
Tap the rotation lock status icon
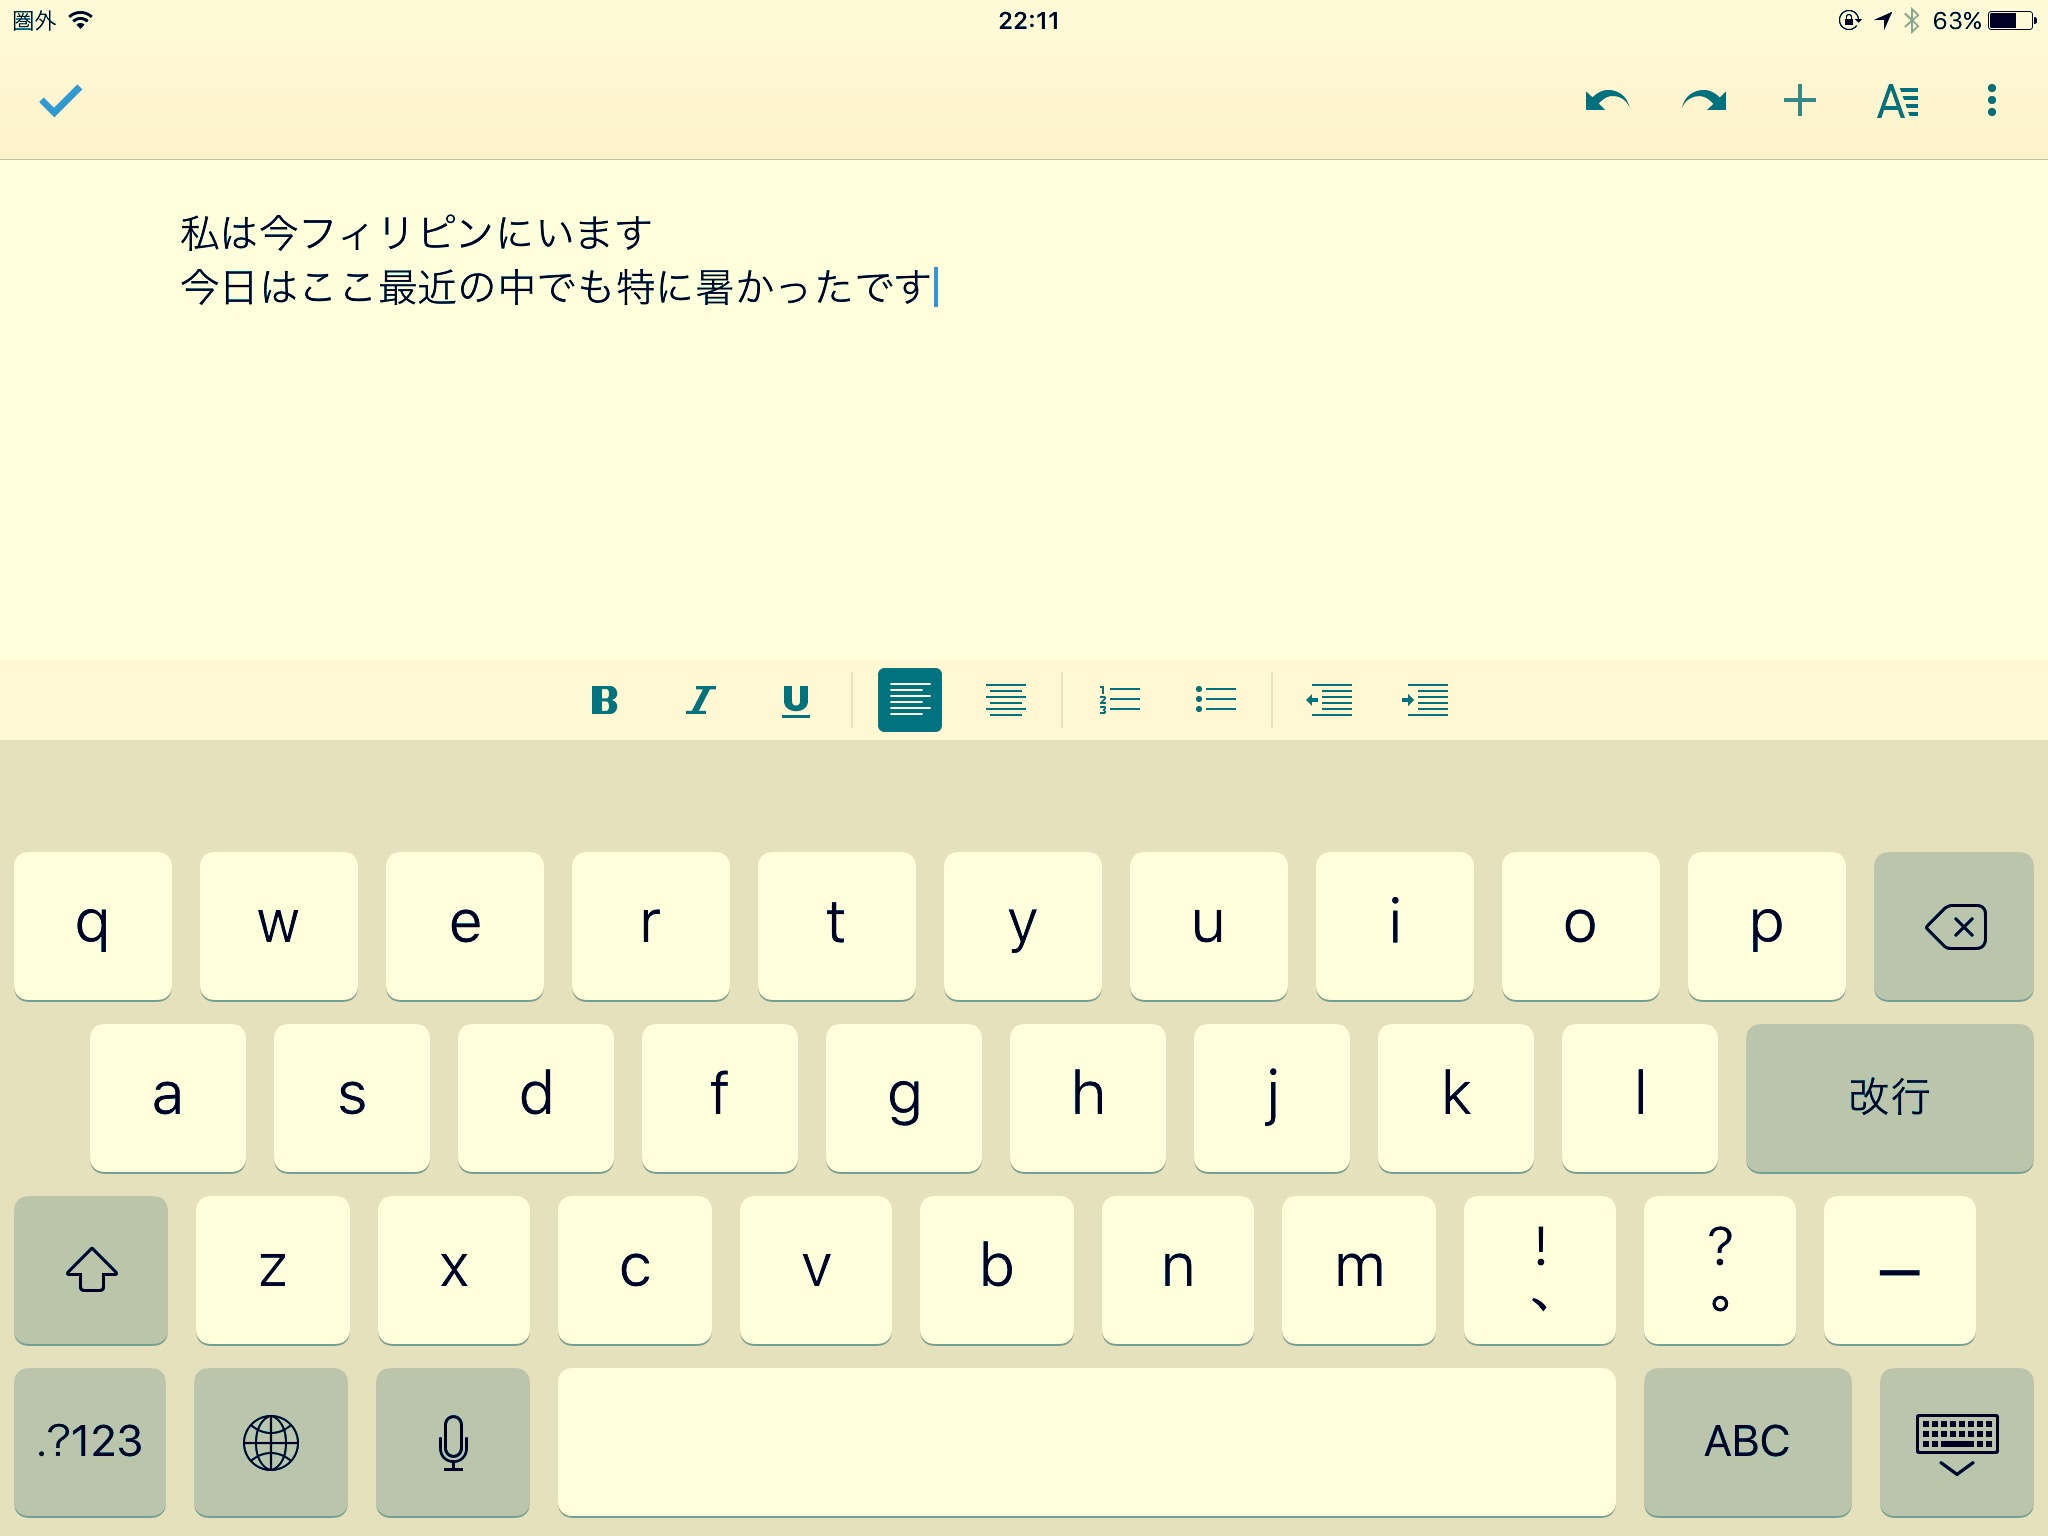(x=1850, y=20)
